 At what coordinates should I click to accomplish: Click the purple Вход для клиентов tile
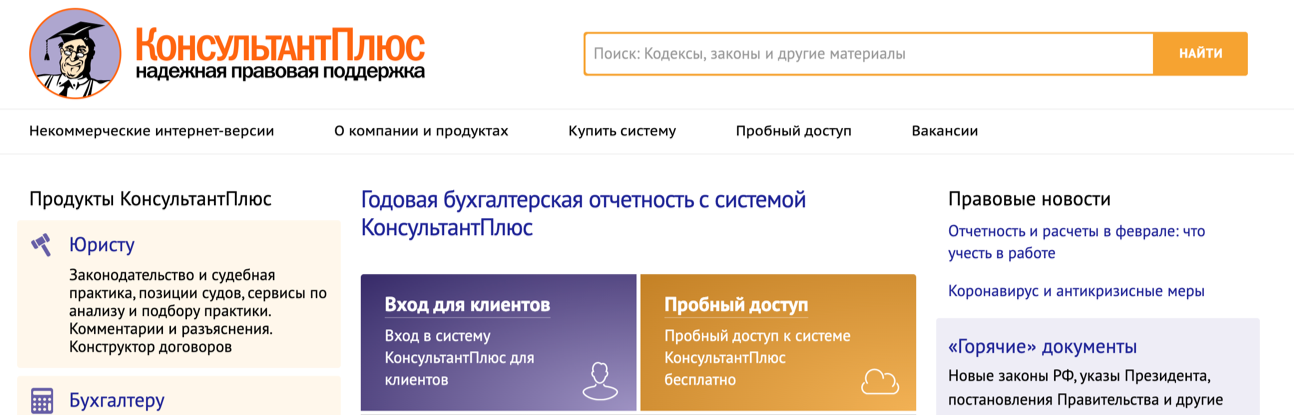pyautogui.click(x=498, y=342)
